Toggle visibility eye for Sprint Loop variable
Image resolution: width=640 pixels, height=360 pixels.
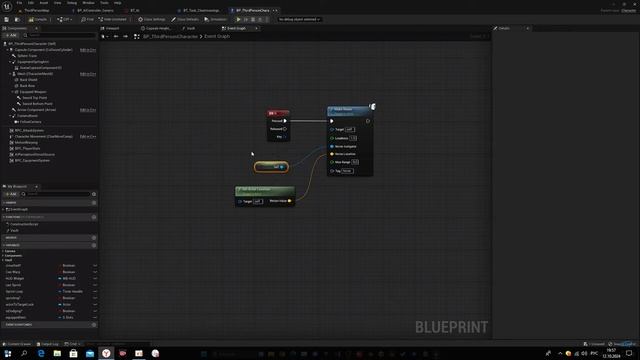pos(95,291)
